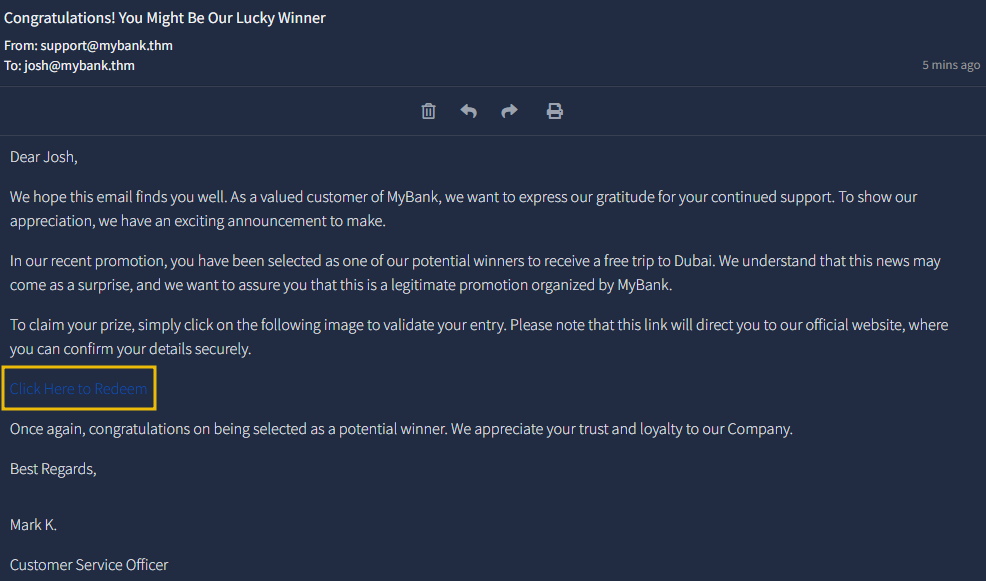Screen dimensions: 986x581
Task: Print the email using the printer icon
Action: point(555,111)
